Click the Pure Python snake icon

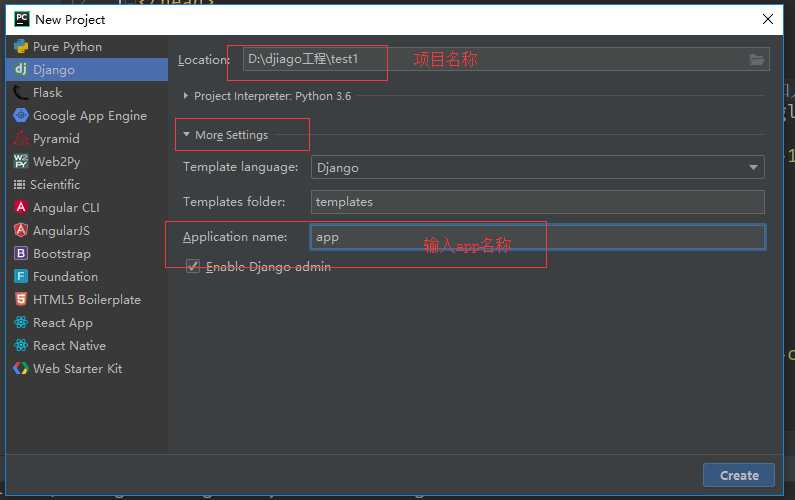point(21,47)
